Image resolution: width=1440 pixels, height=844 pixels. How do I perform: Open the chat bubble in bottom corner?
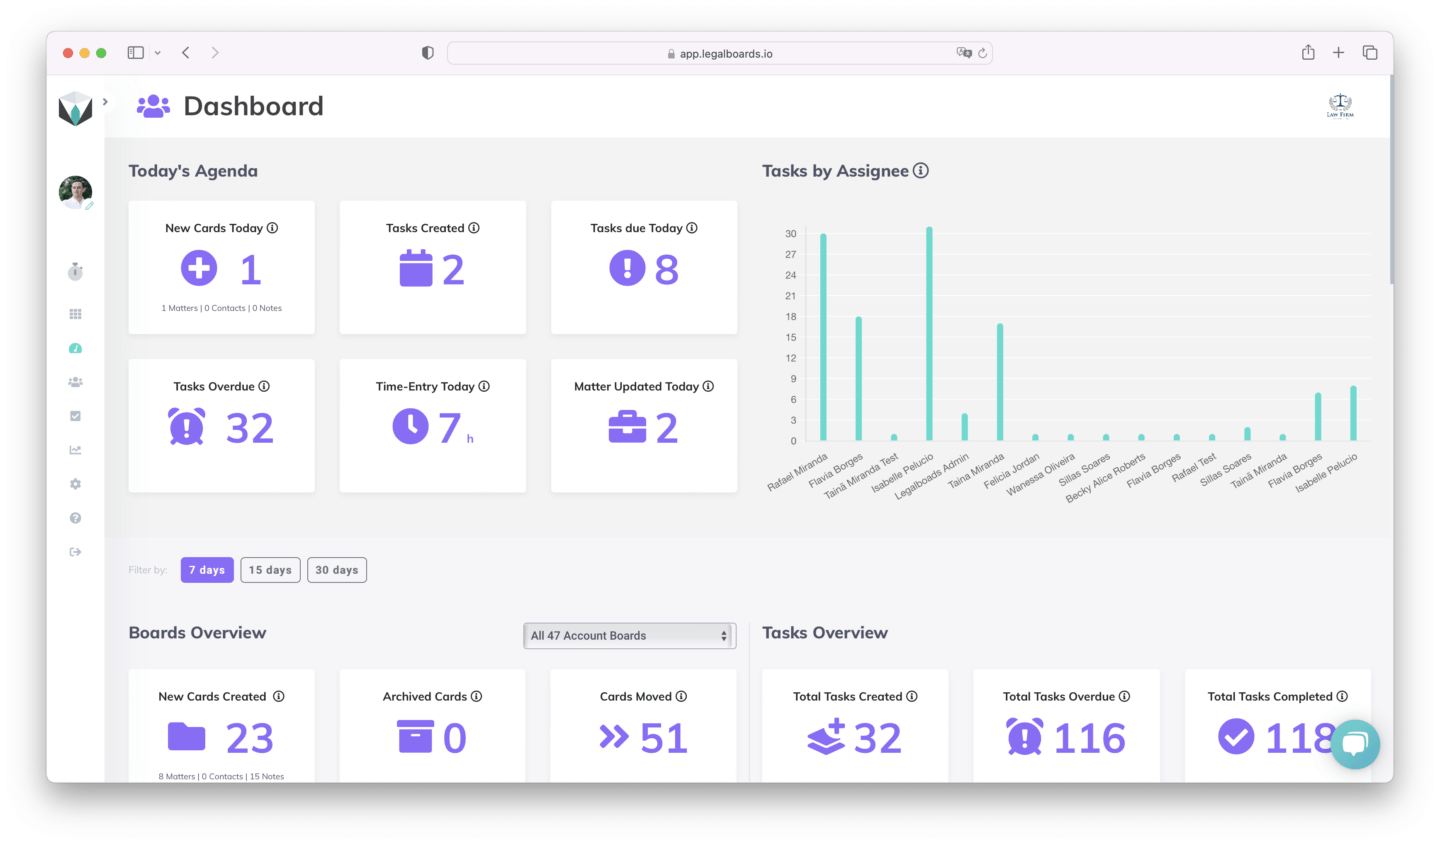[x=1355, y=744]
